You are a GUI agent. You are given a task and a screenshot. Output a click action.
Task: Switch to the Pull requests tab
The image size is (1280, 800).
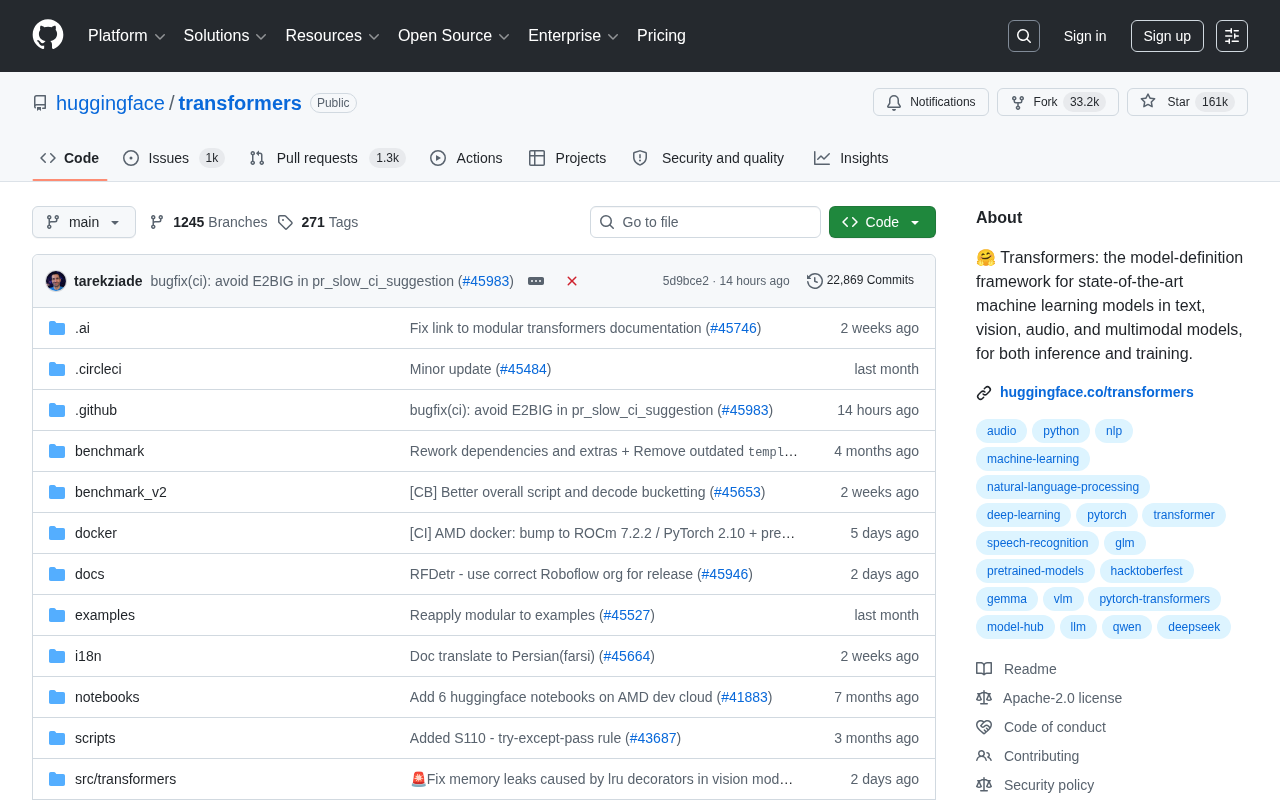coord(326,158)
